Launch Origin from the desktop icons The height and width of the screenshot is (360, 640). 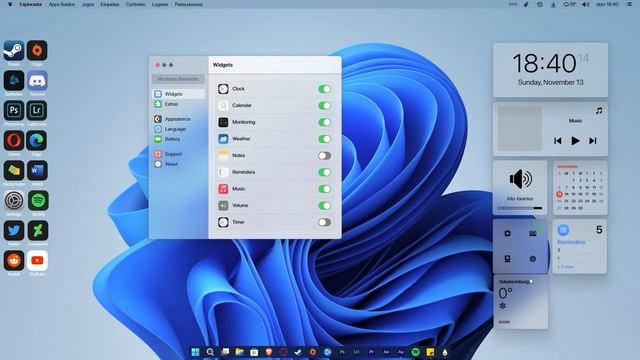(x=37, y=51)
